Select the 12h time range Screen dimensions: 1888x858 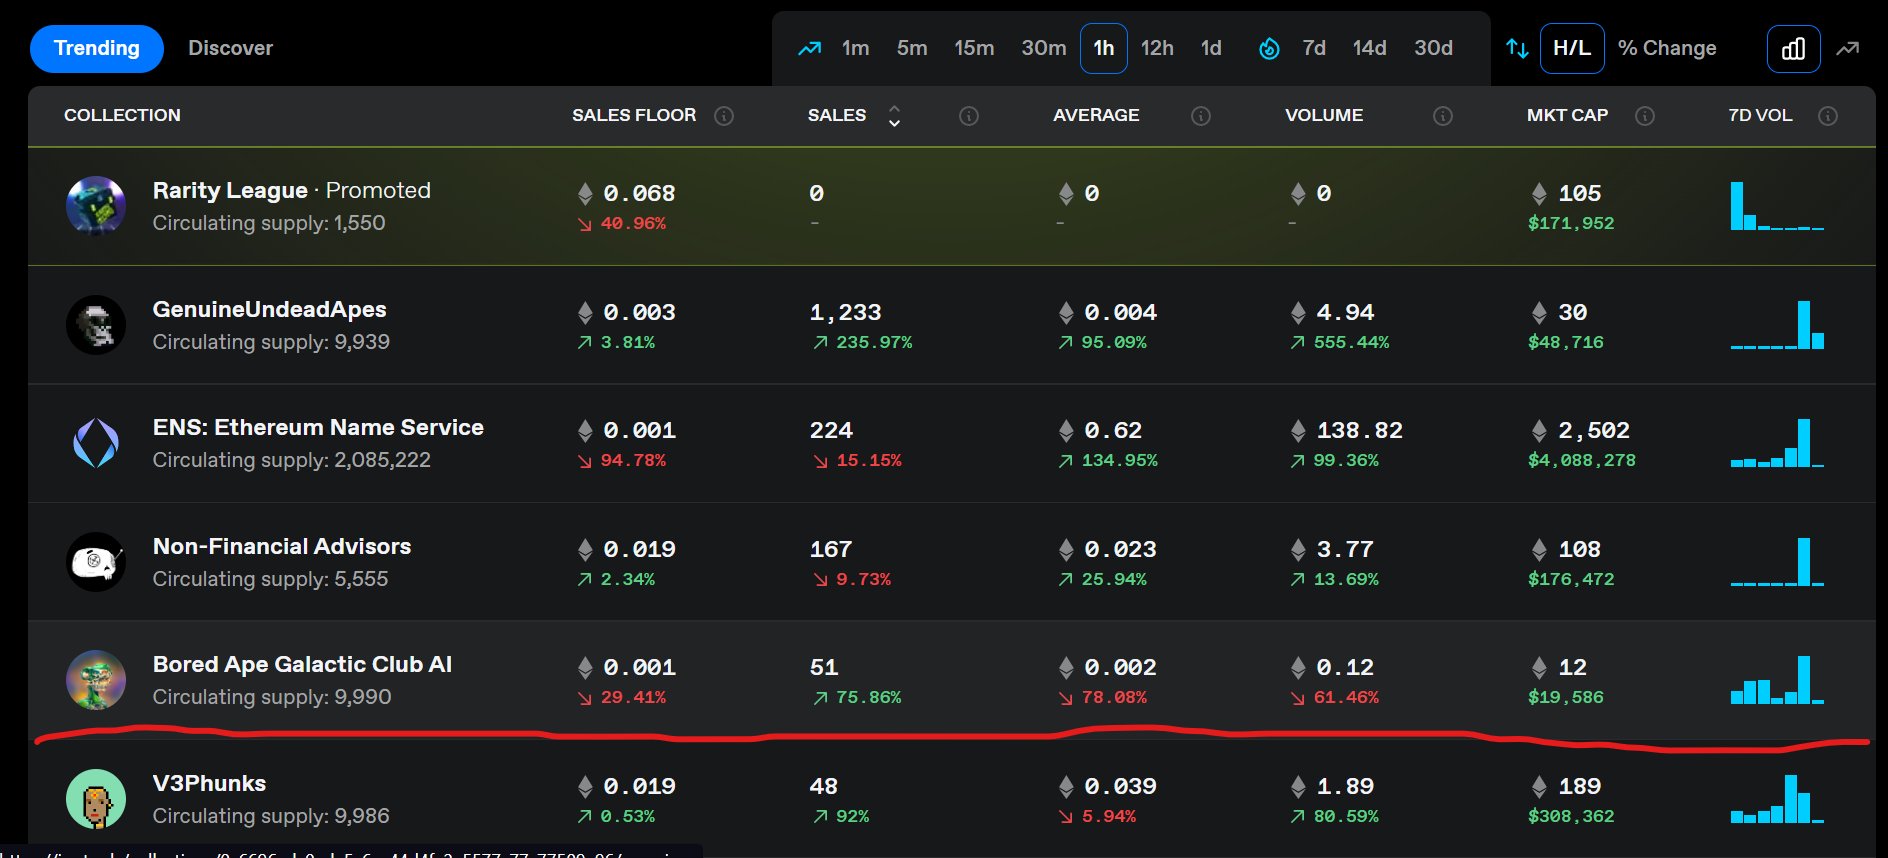point(1157,48)
